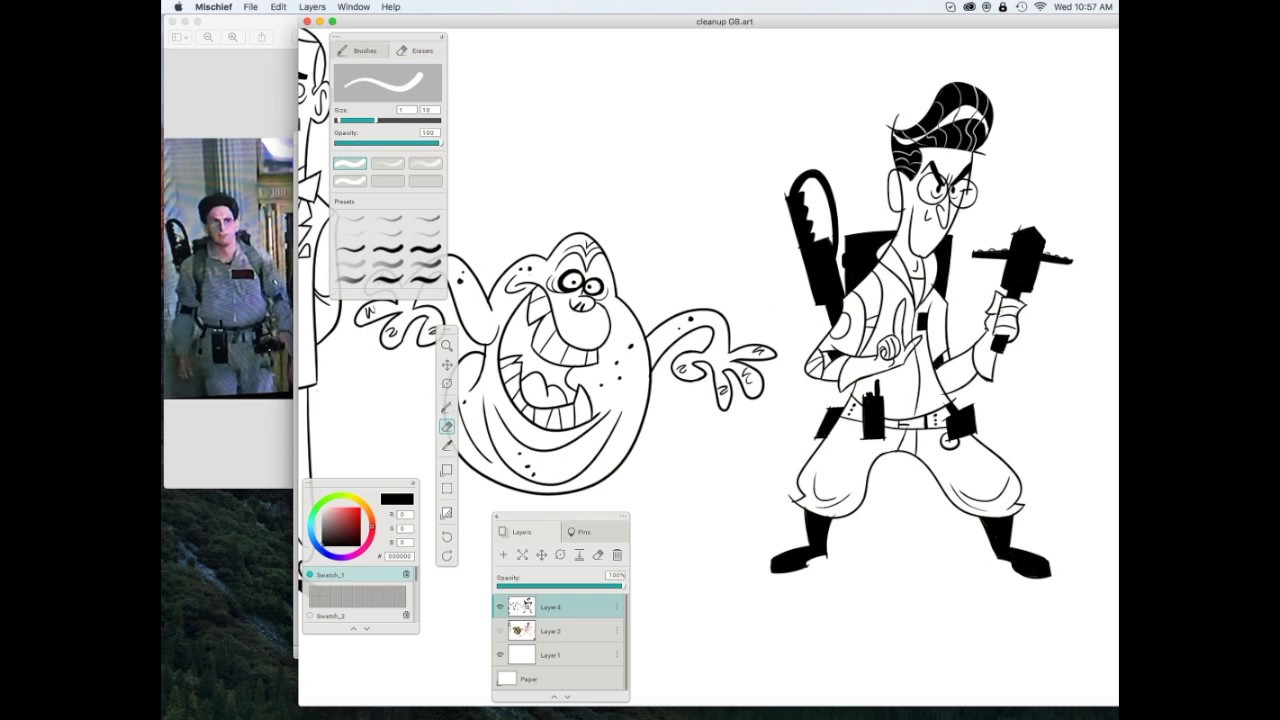Select the dashed rectangle selection tool
Viewport: 1280px width, 720px height.
(447, 489)
